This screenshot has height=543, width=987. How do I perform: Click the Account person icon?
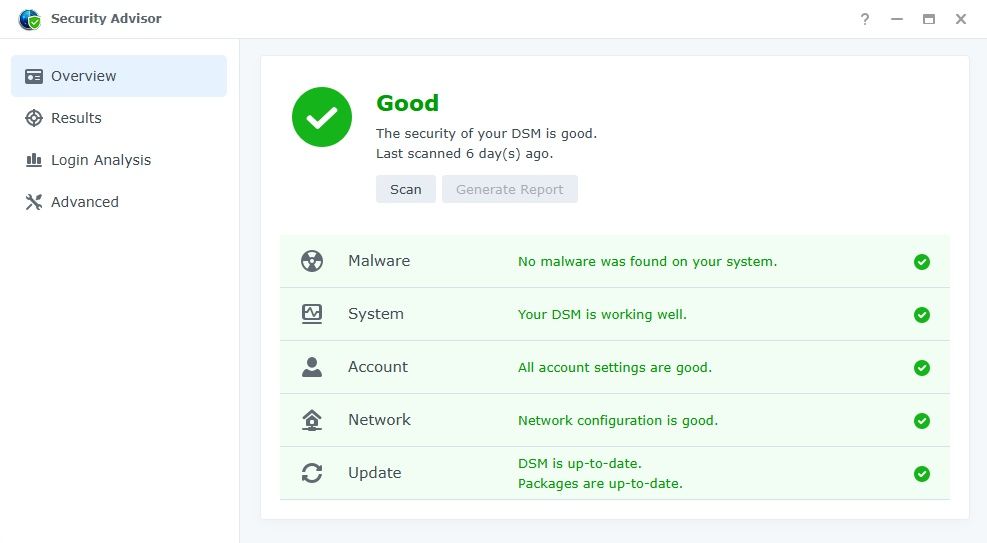[x=312, y=367]
